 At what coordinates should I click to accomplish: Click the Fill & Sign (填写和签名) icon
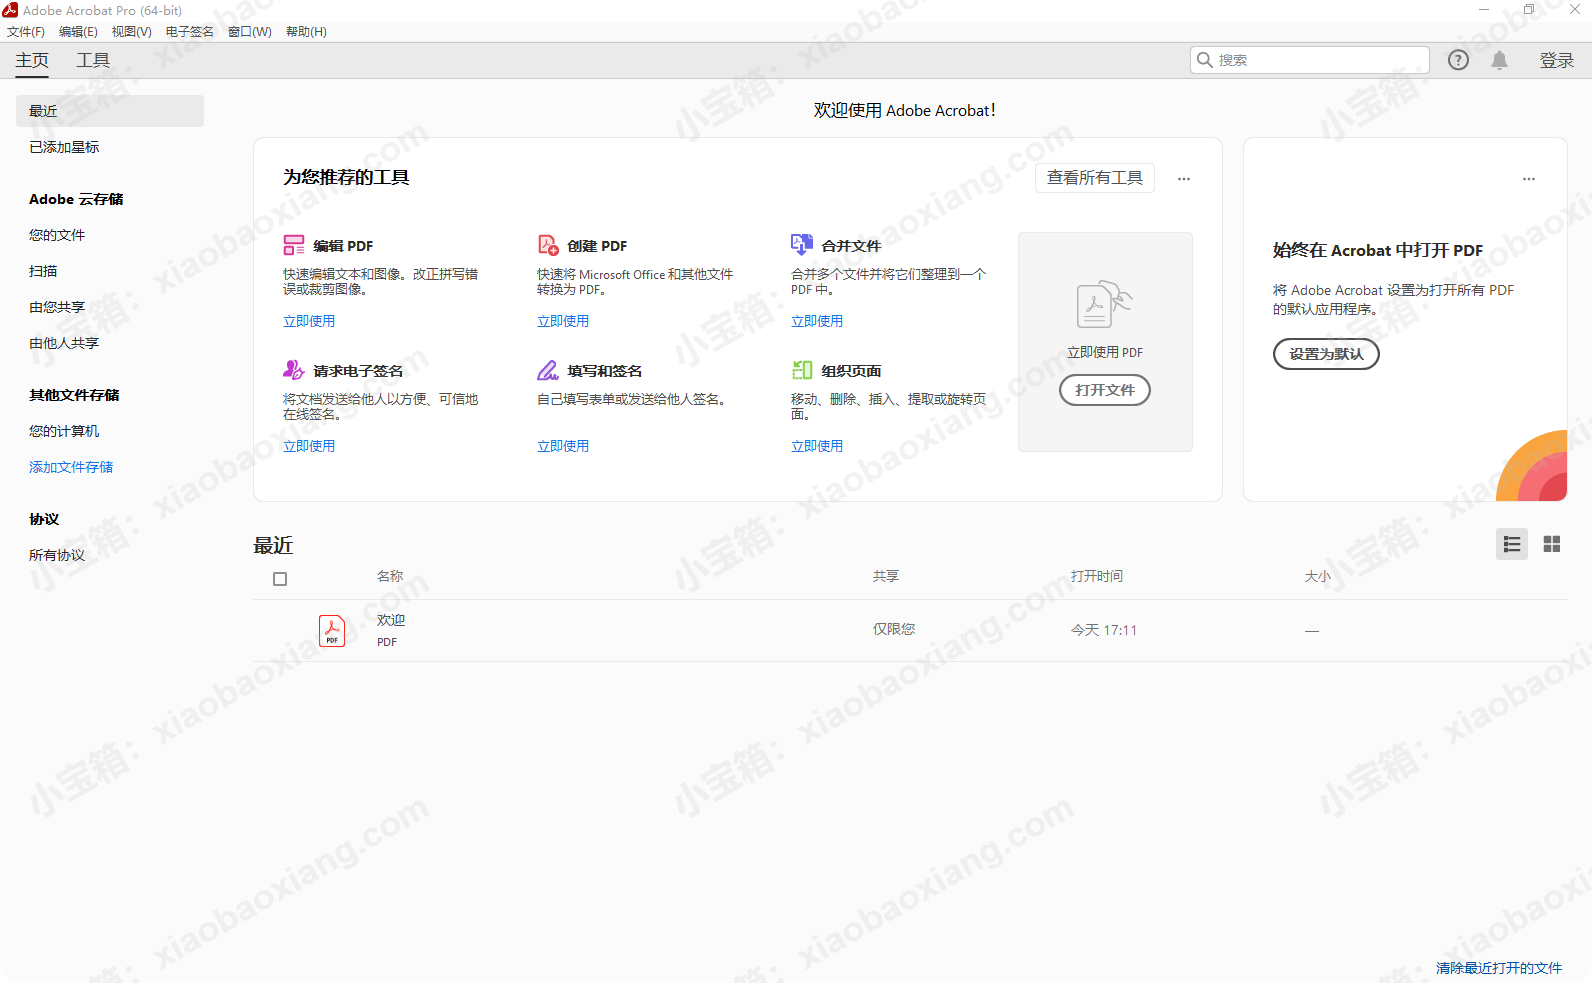coord(548,370)
